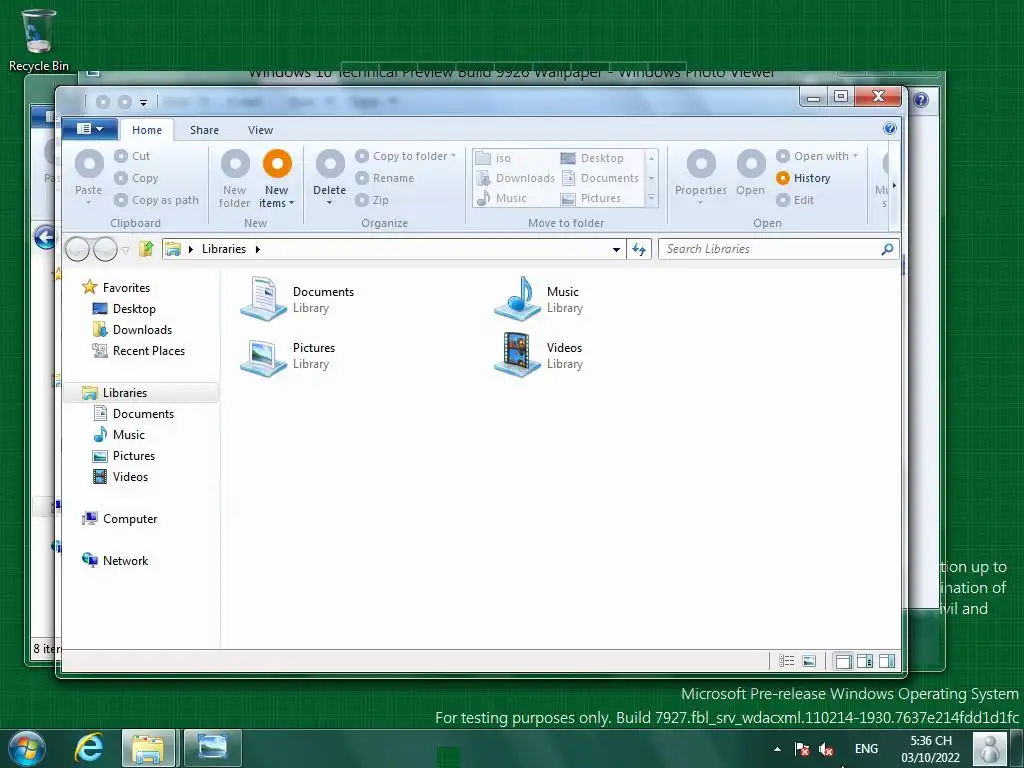Select Music in navigation pane tree
Viewport: 1024px width, 768px height.
click(x=119, y=434)
